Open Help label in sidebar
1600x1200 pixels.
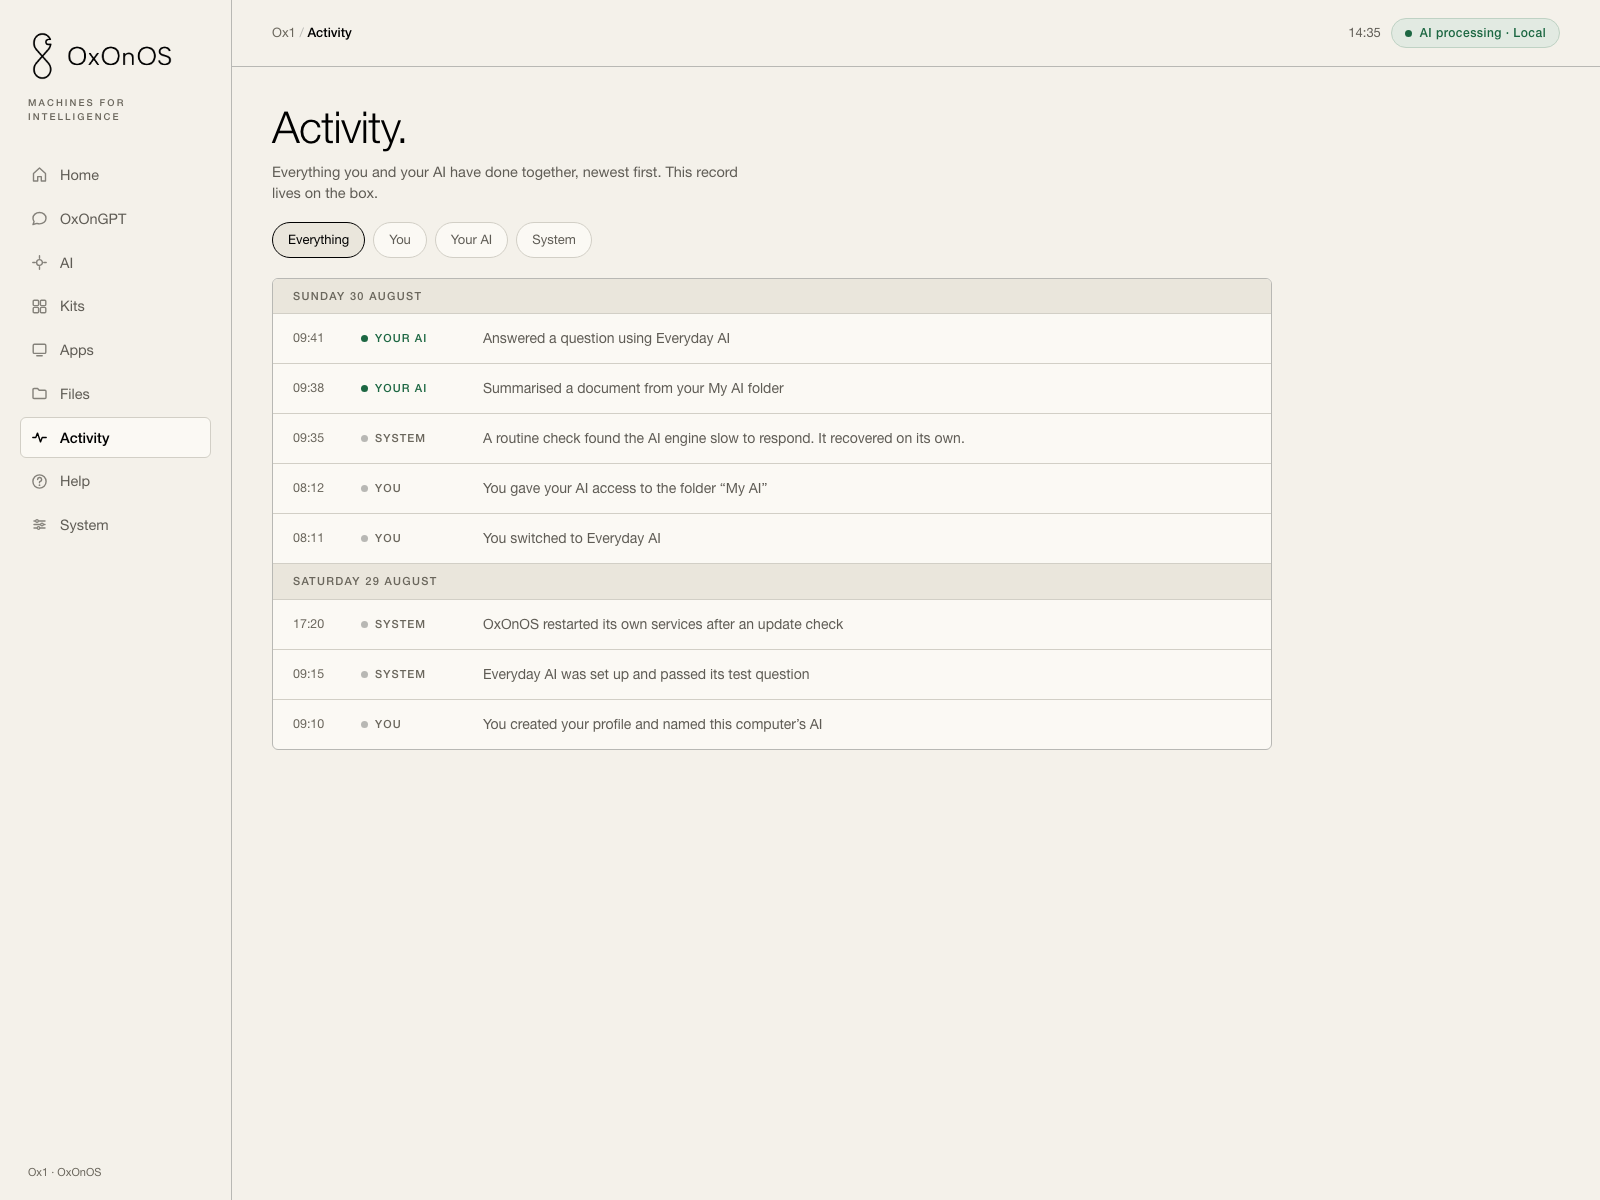point(75,481)
